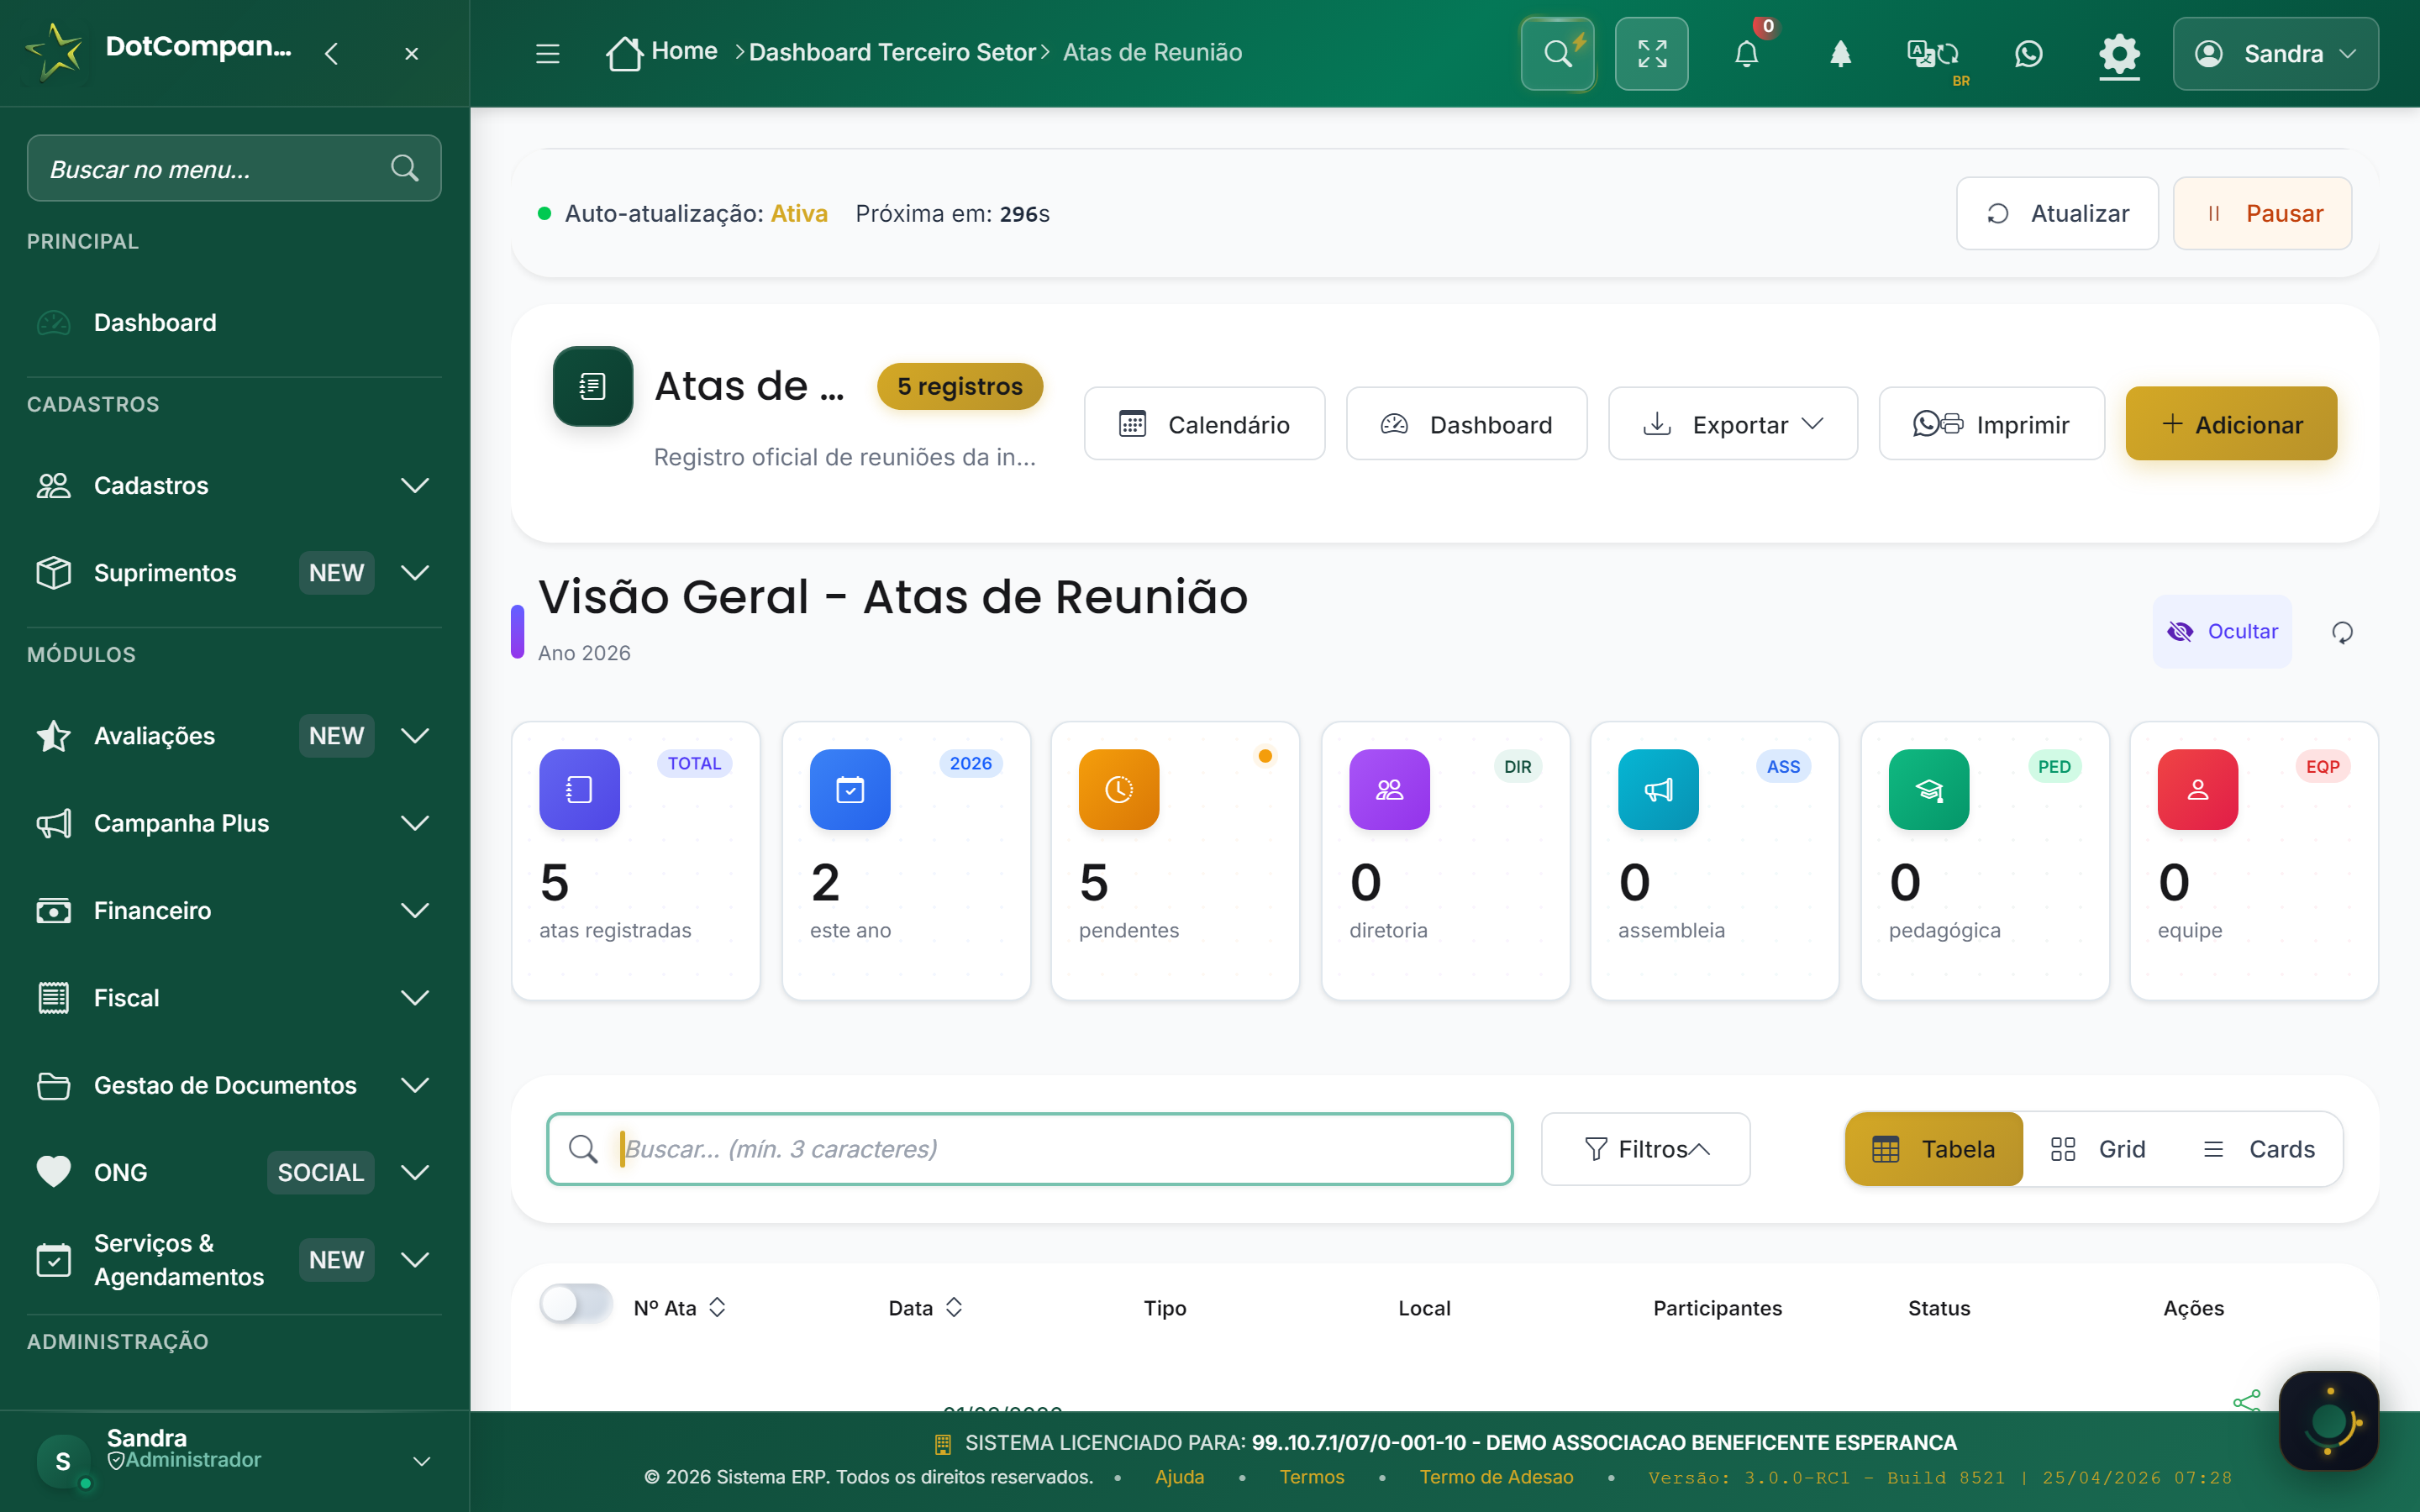Expand the Suprimentos menu
This screenshot has height=1512, width=2420.
coord(234,573)
